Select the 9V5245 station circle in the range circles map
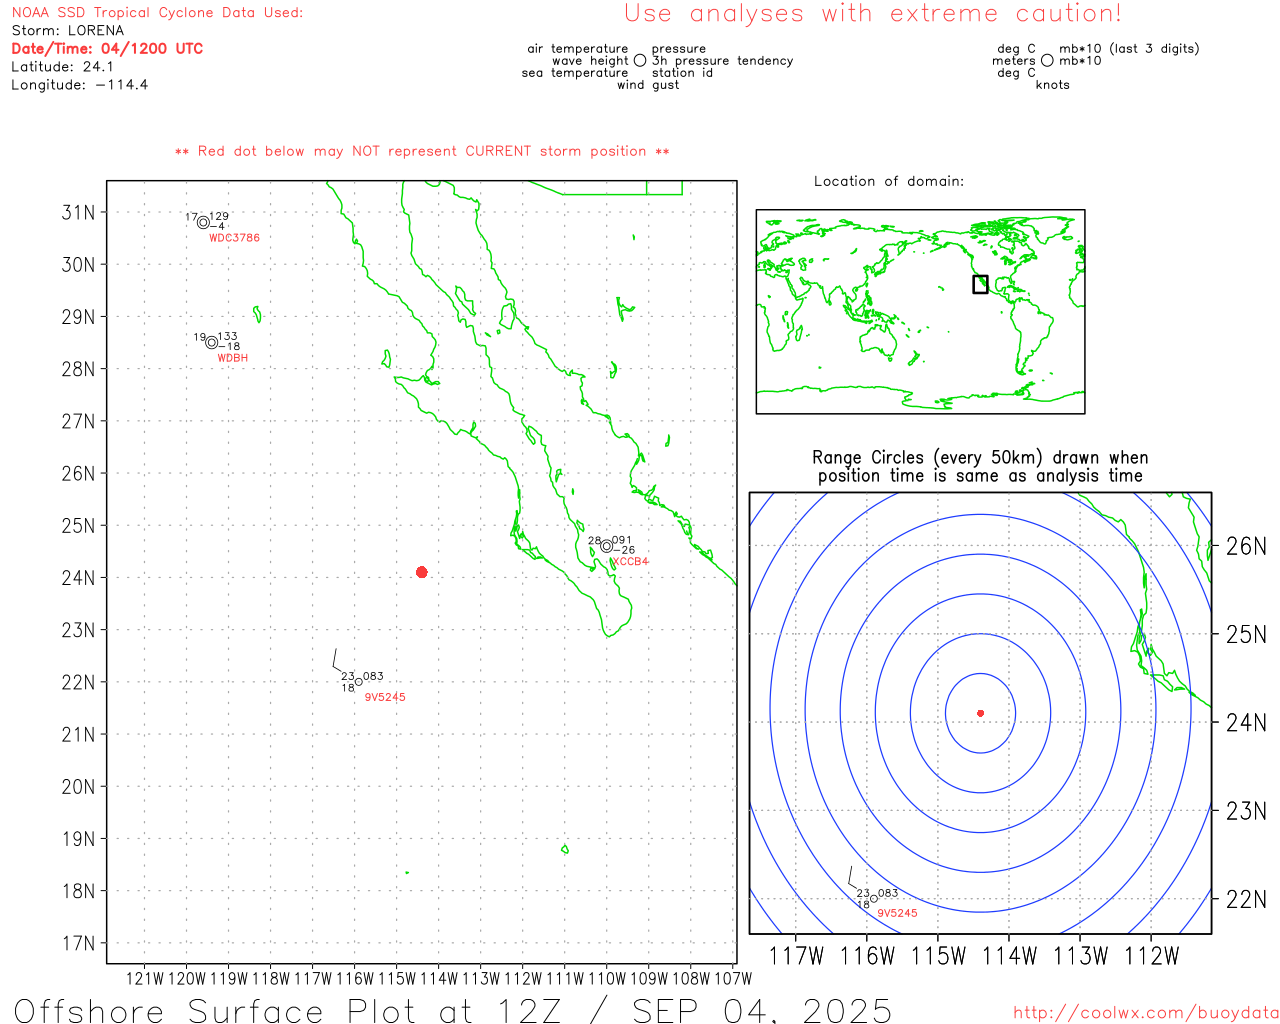The width and height of the screenshot is (1280, 1024). pos(874,898)
